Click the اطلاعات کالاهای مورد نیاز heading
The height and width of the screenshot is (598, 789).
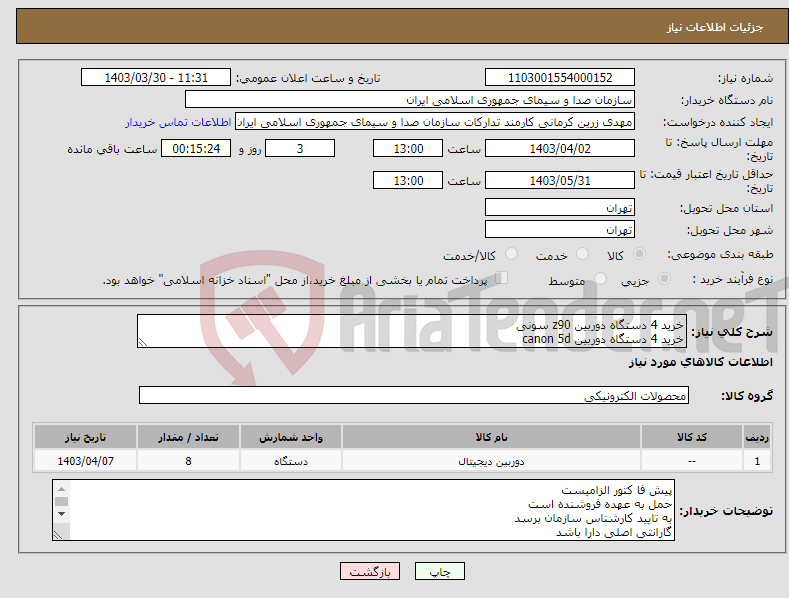coord(700,362)
